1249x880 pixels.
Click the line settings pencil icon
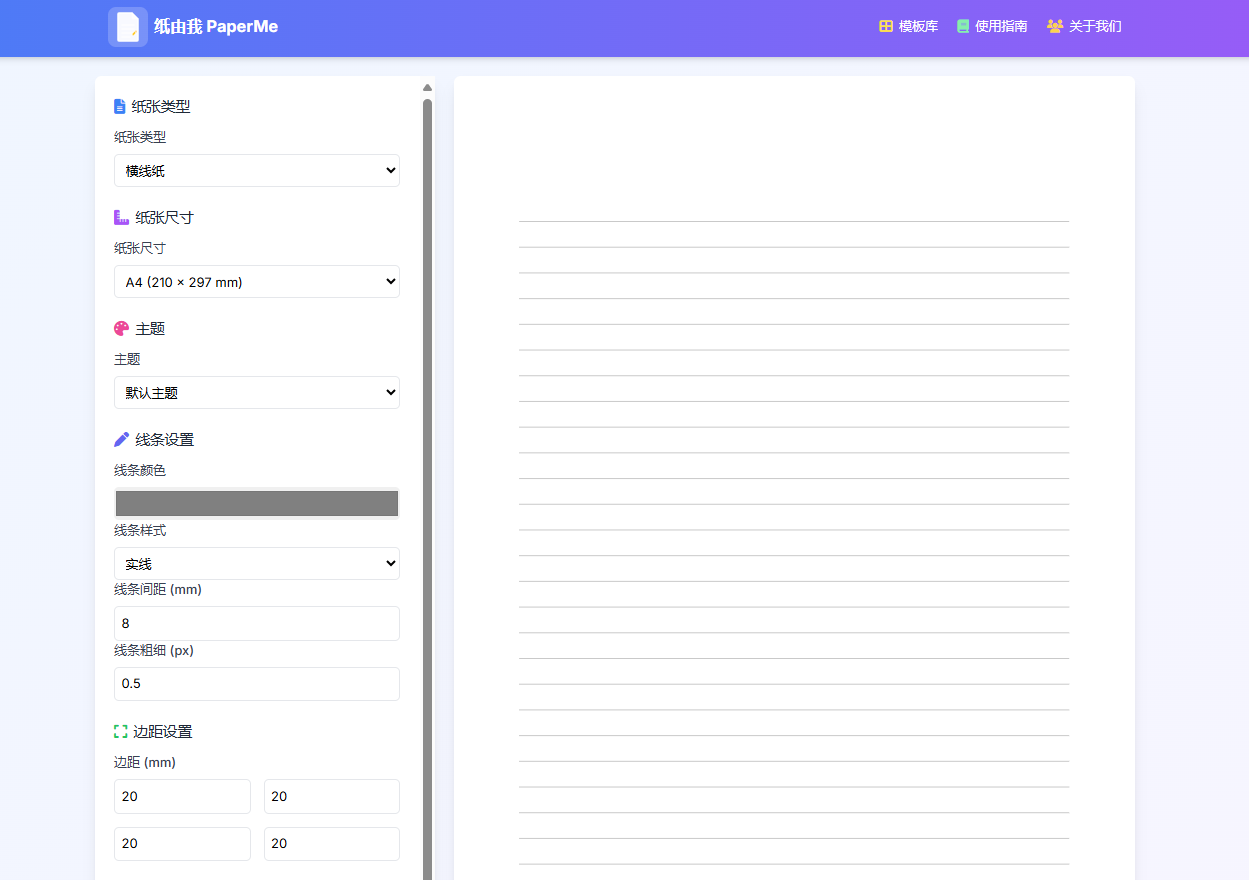tap(121, 439)
